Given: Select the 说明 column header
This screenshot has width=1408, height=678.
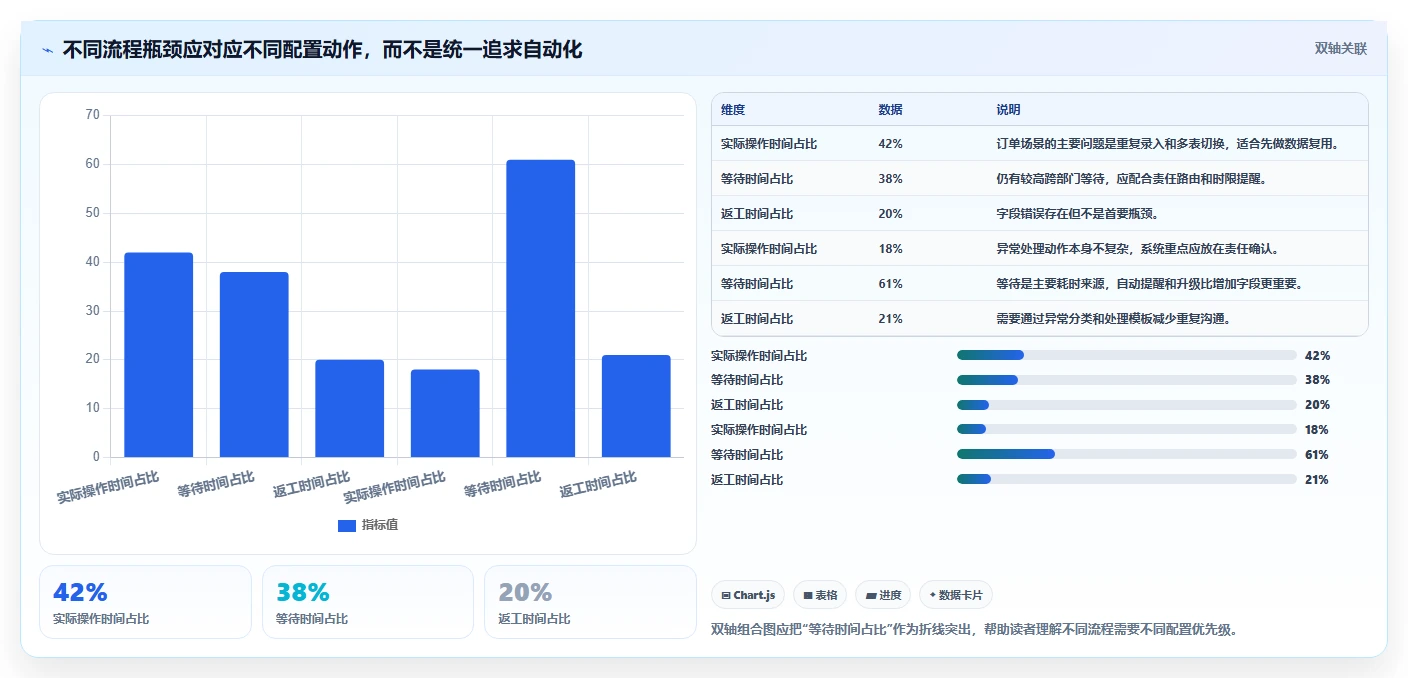Looking at the screenshot, I should pyautogui.click(x=1008, y=110).
